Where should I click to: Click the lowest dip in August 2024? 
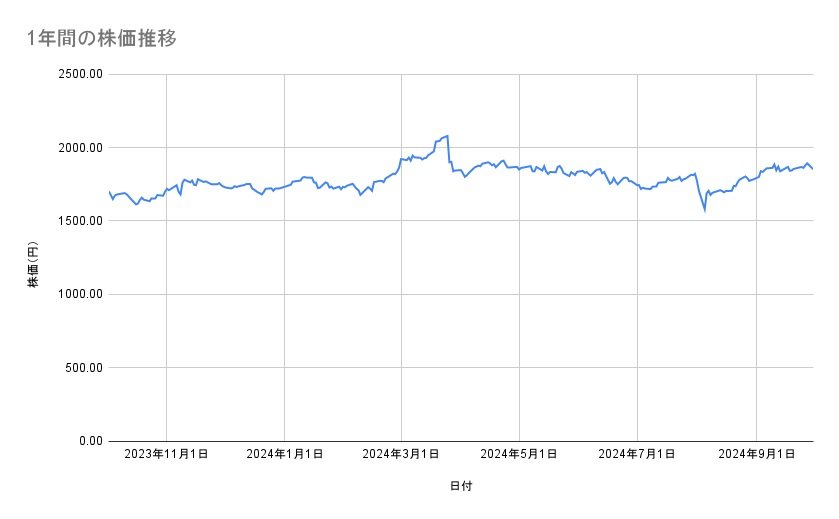tap(704, 209)
